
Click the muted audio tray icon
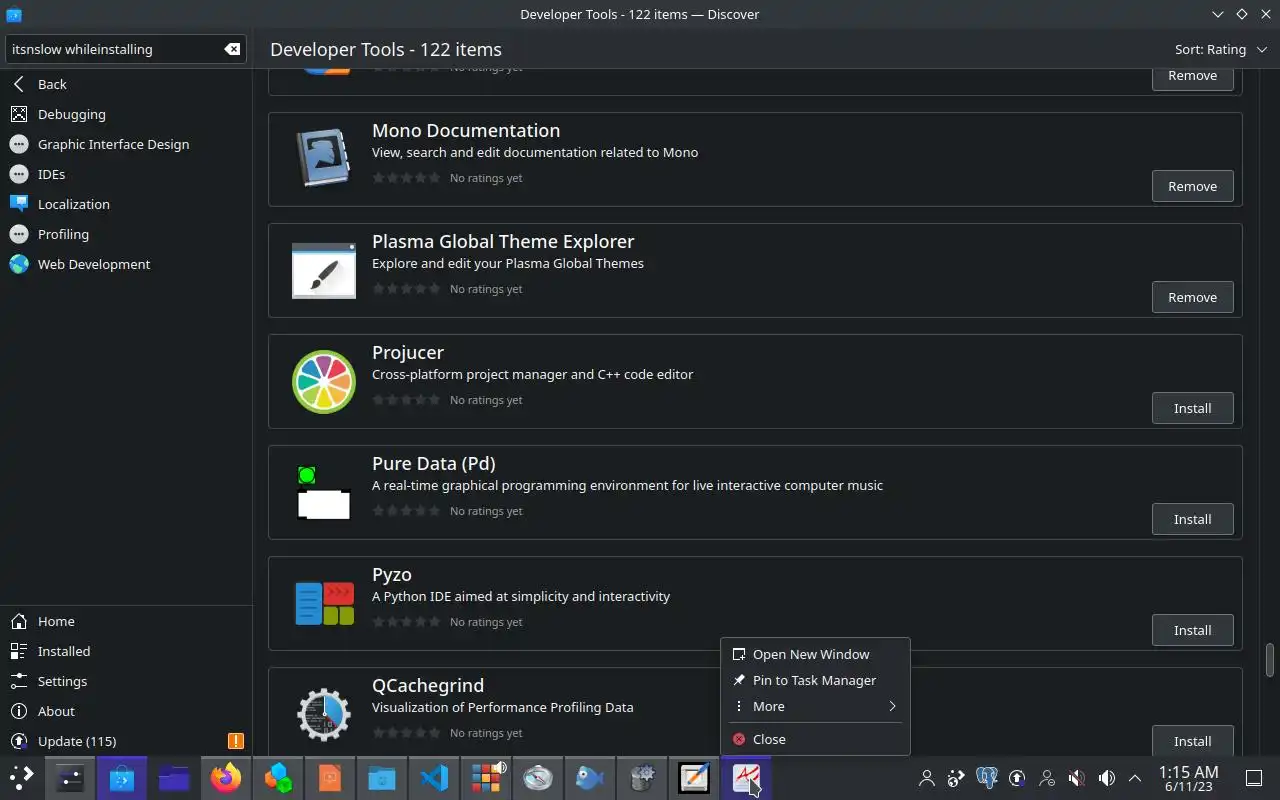(1077, 778)
